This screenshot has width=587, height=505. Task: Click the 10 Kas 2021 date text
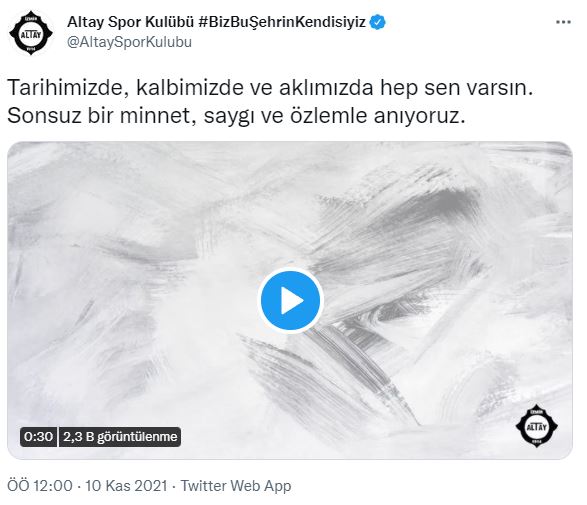click(126, 486)
